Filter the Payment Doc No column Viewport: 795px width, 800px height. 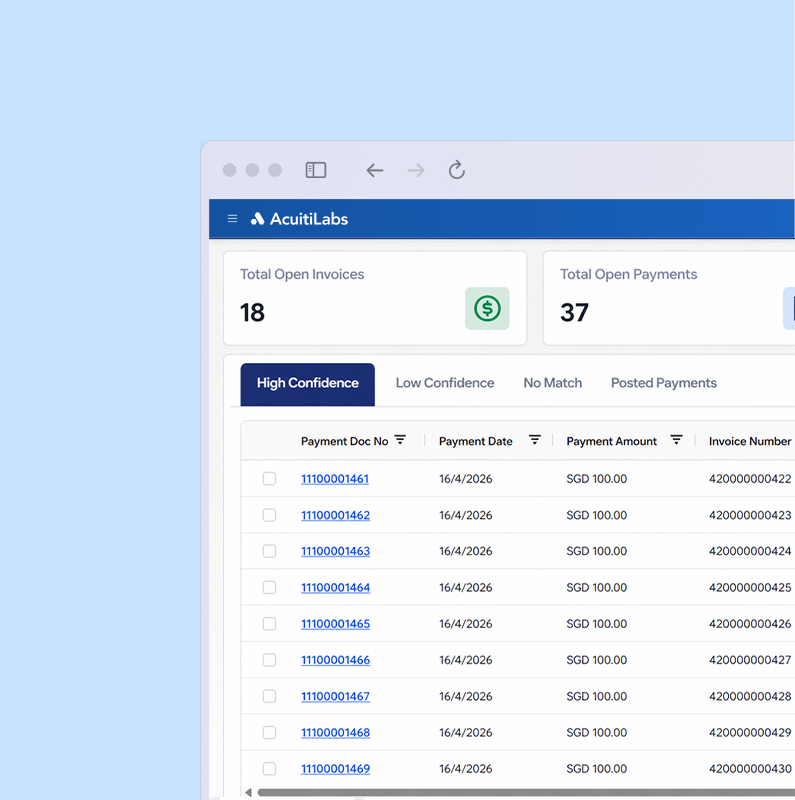pos(401,440)
